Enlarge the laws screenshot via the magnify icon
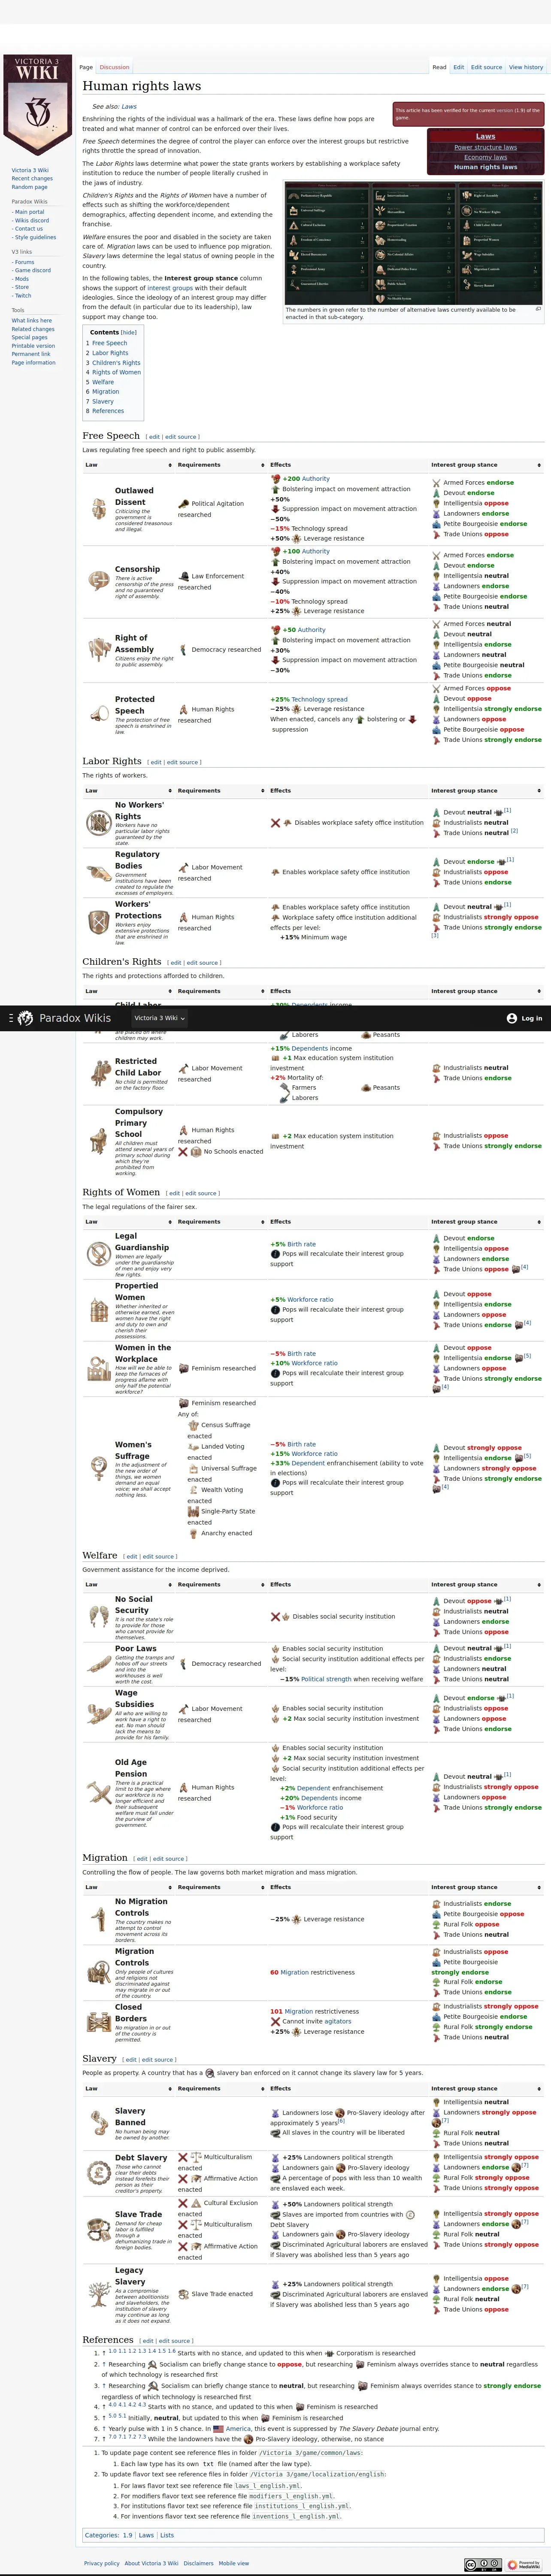 click(x=538, y=309)
